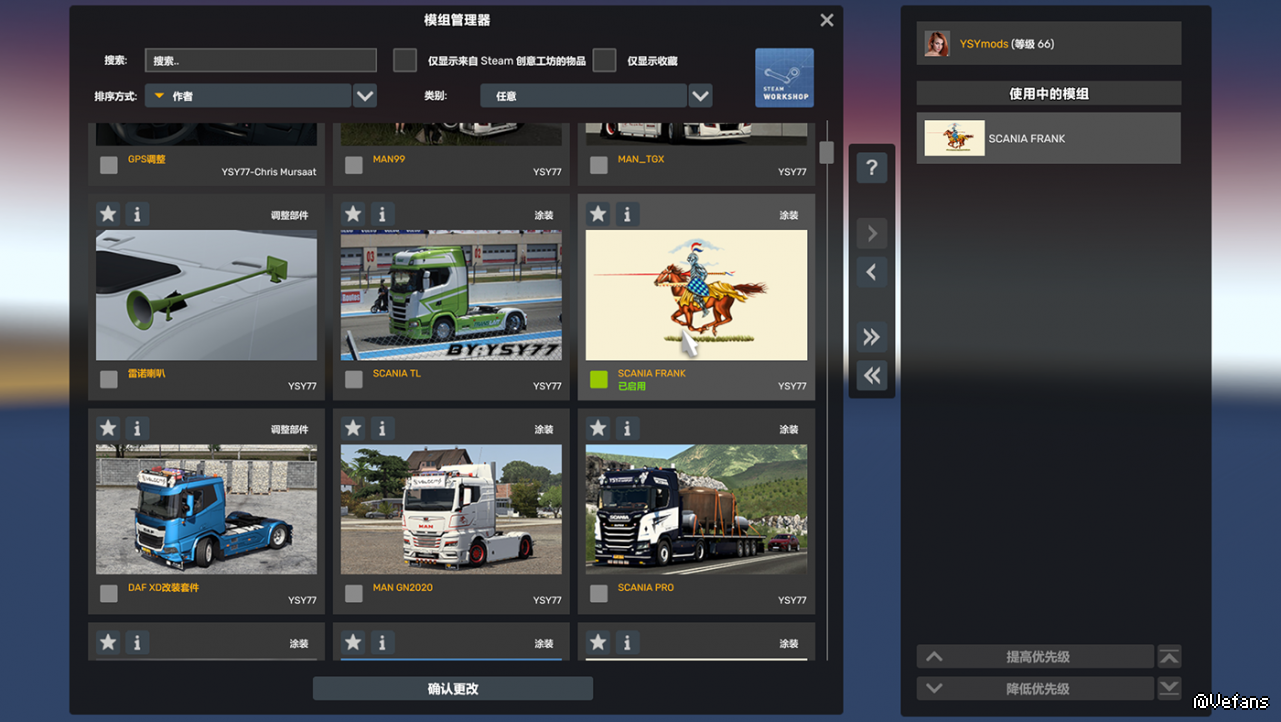Click the 已启用 status text under SCANIA FRANK

[632, 386]
